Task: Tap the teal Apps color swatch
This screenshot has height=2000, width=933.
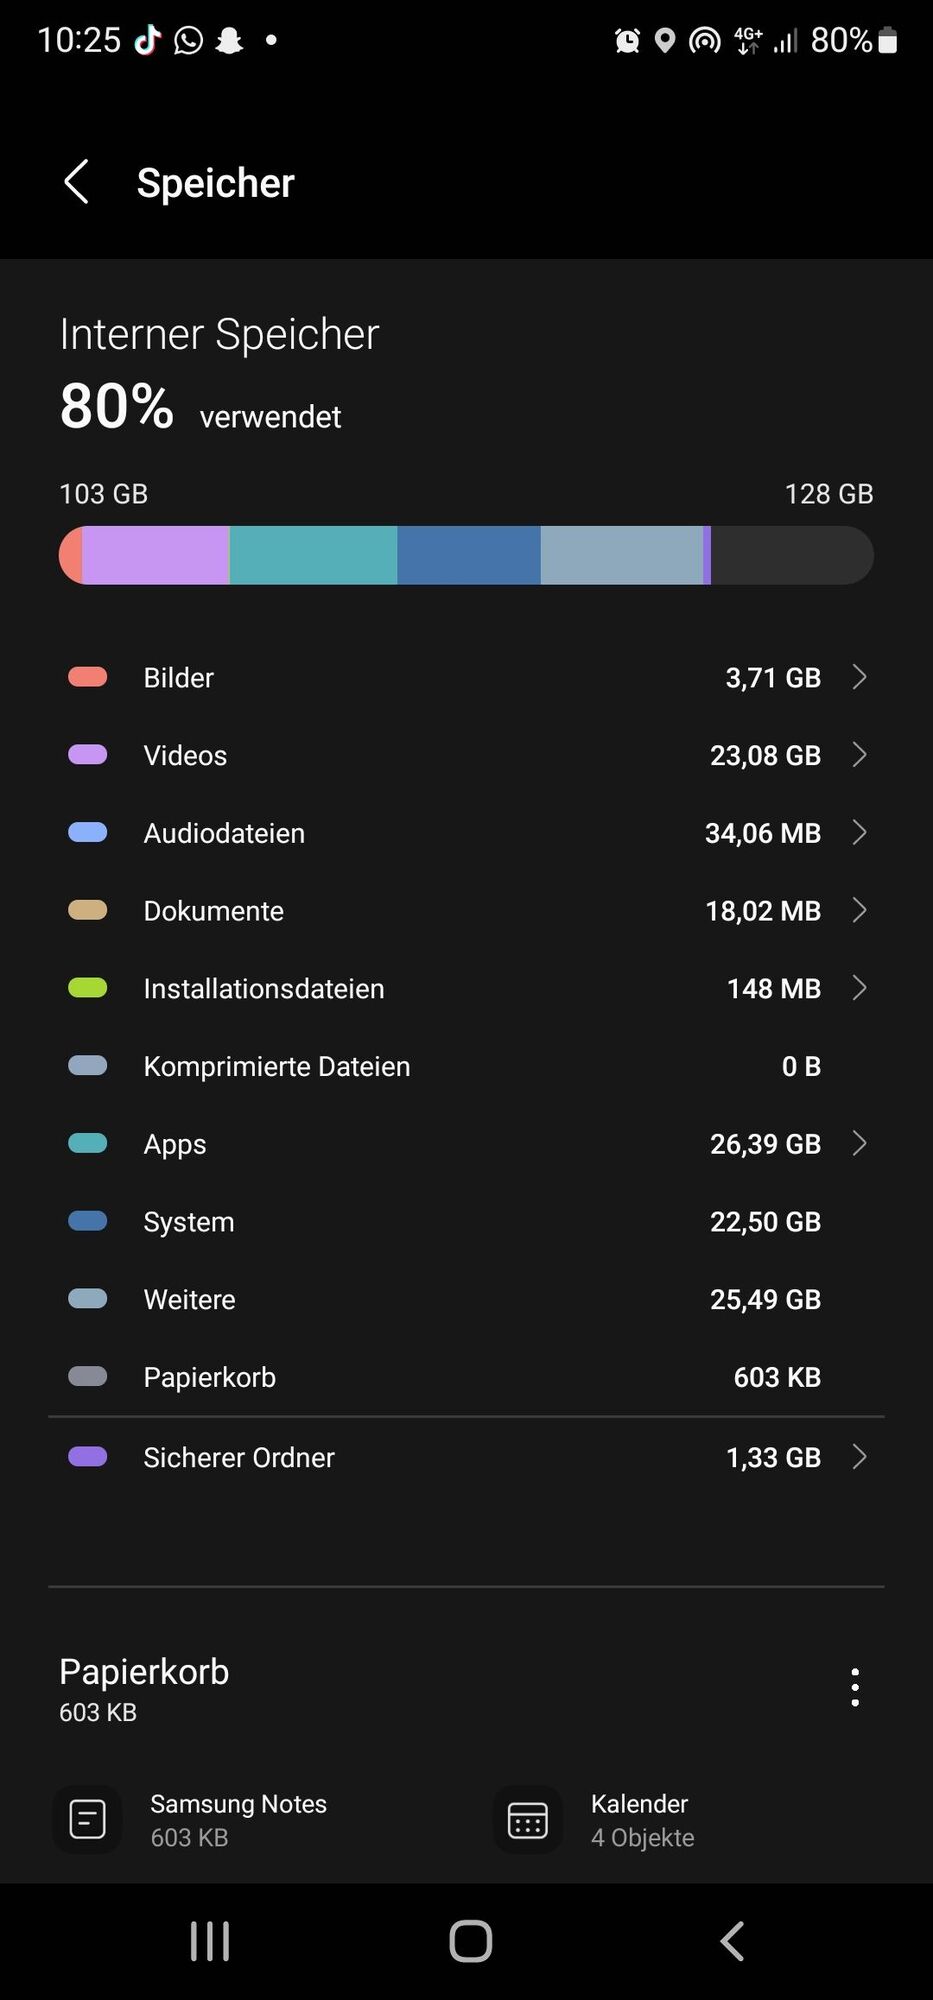Action: click(87, 1143)
